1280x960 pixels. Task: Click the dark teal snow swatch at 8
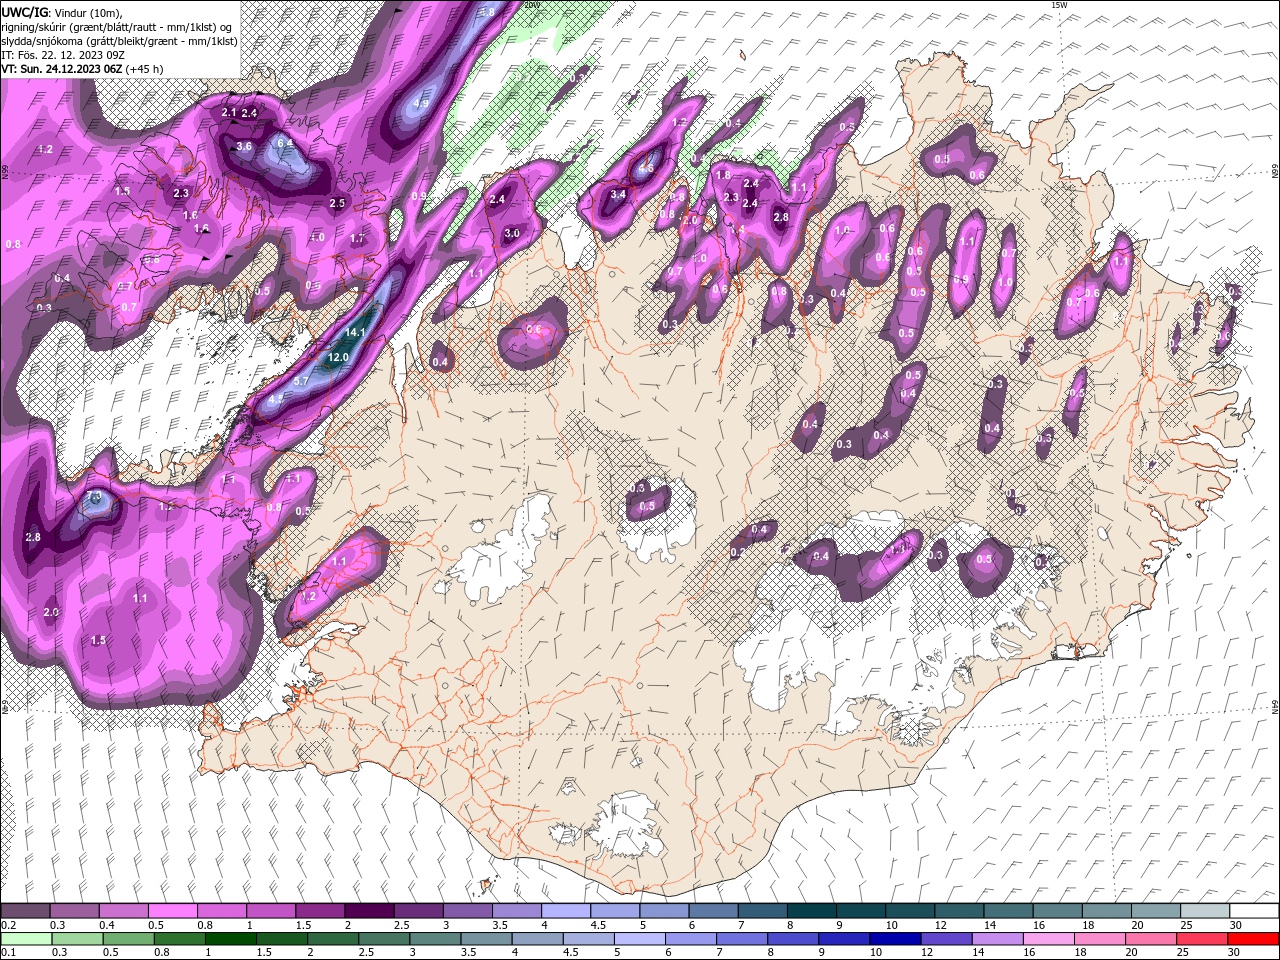click(x=812, y=911)
